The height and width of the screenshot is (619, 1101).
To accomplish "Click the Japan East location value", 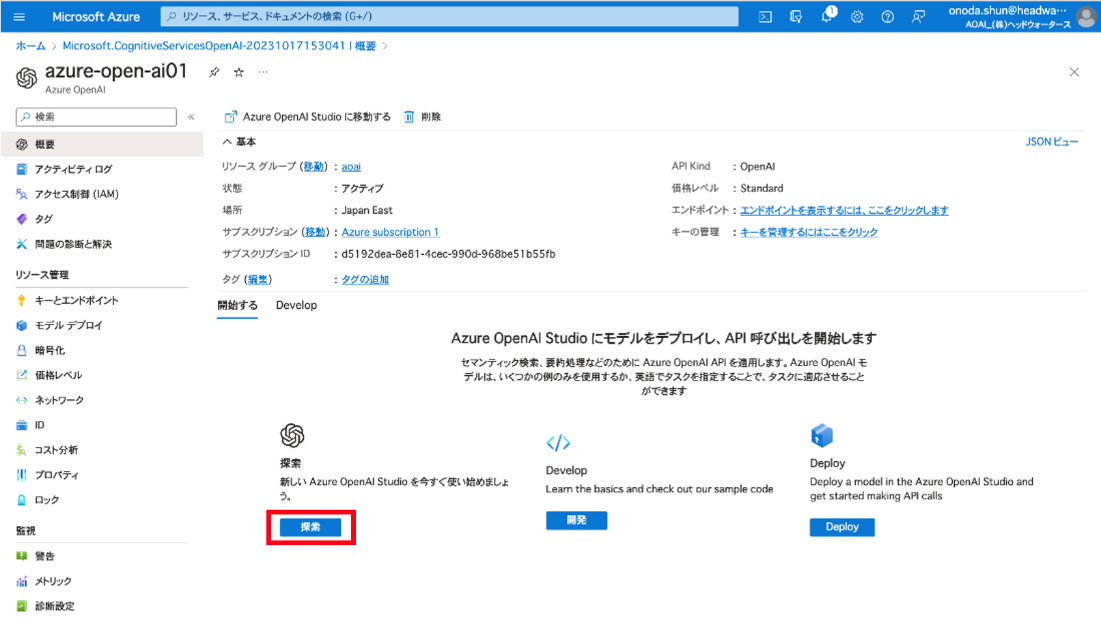I will click(x=367, y=210).
